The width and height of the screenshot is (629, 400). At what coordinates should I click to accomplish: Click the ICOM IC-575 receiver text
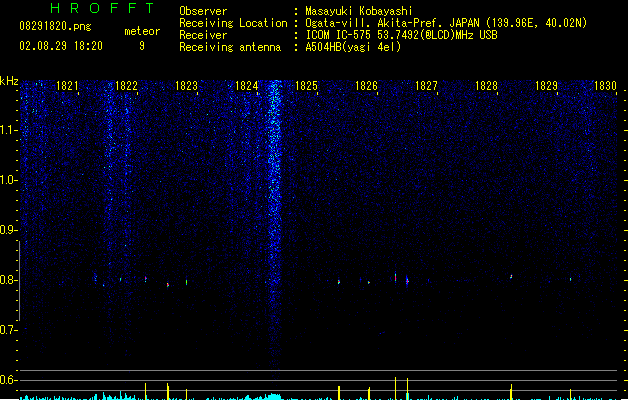pyautogui.click(x=401, y=35)
